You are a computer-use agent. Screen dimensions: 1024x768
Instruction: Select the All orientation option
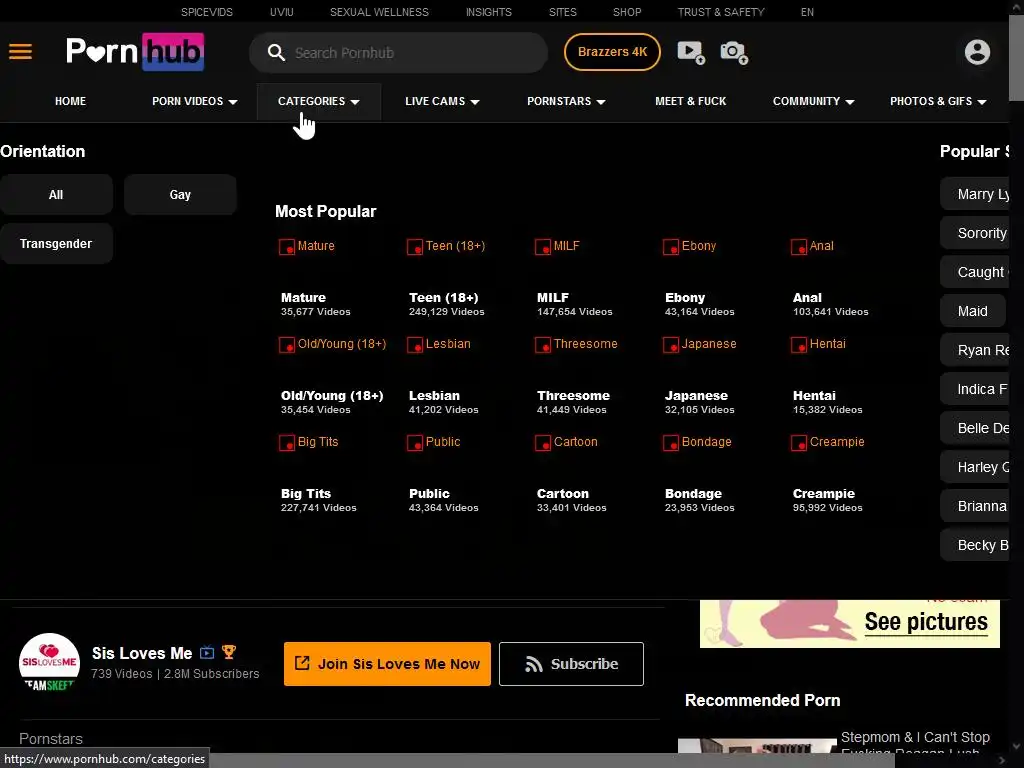click(x=56, y=195)
